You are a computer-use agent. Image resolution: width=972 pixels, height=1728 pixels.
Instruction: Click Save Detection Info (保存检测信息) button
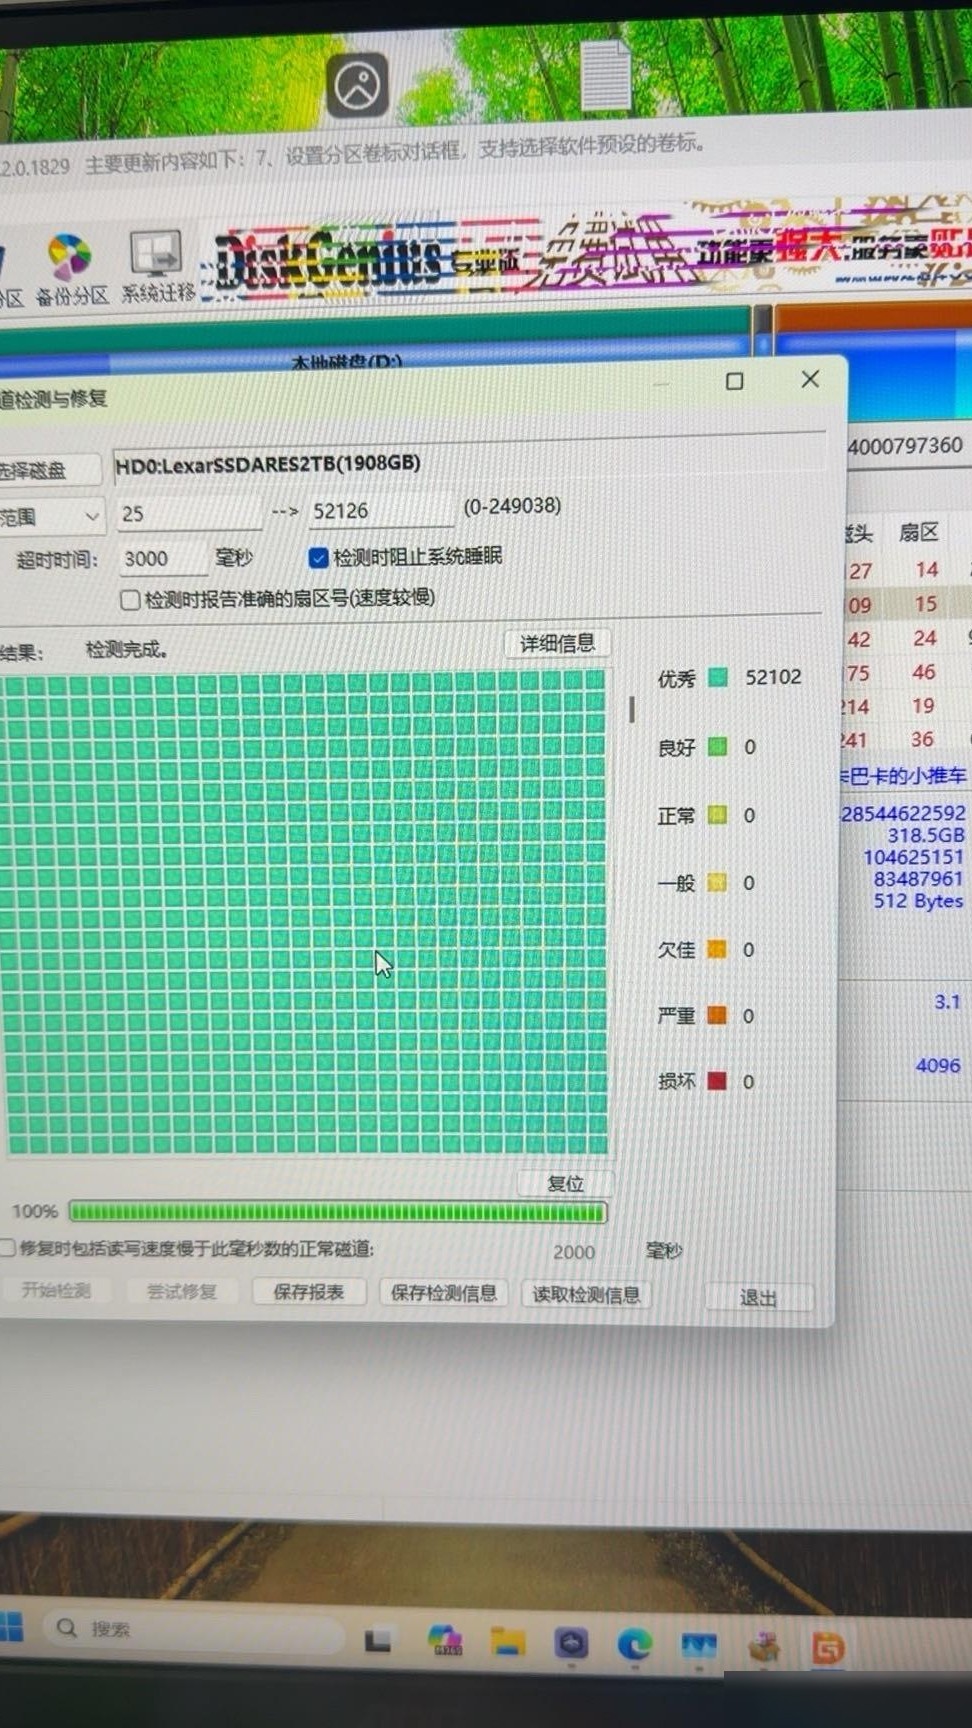pos(444,1293)
